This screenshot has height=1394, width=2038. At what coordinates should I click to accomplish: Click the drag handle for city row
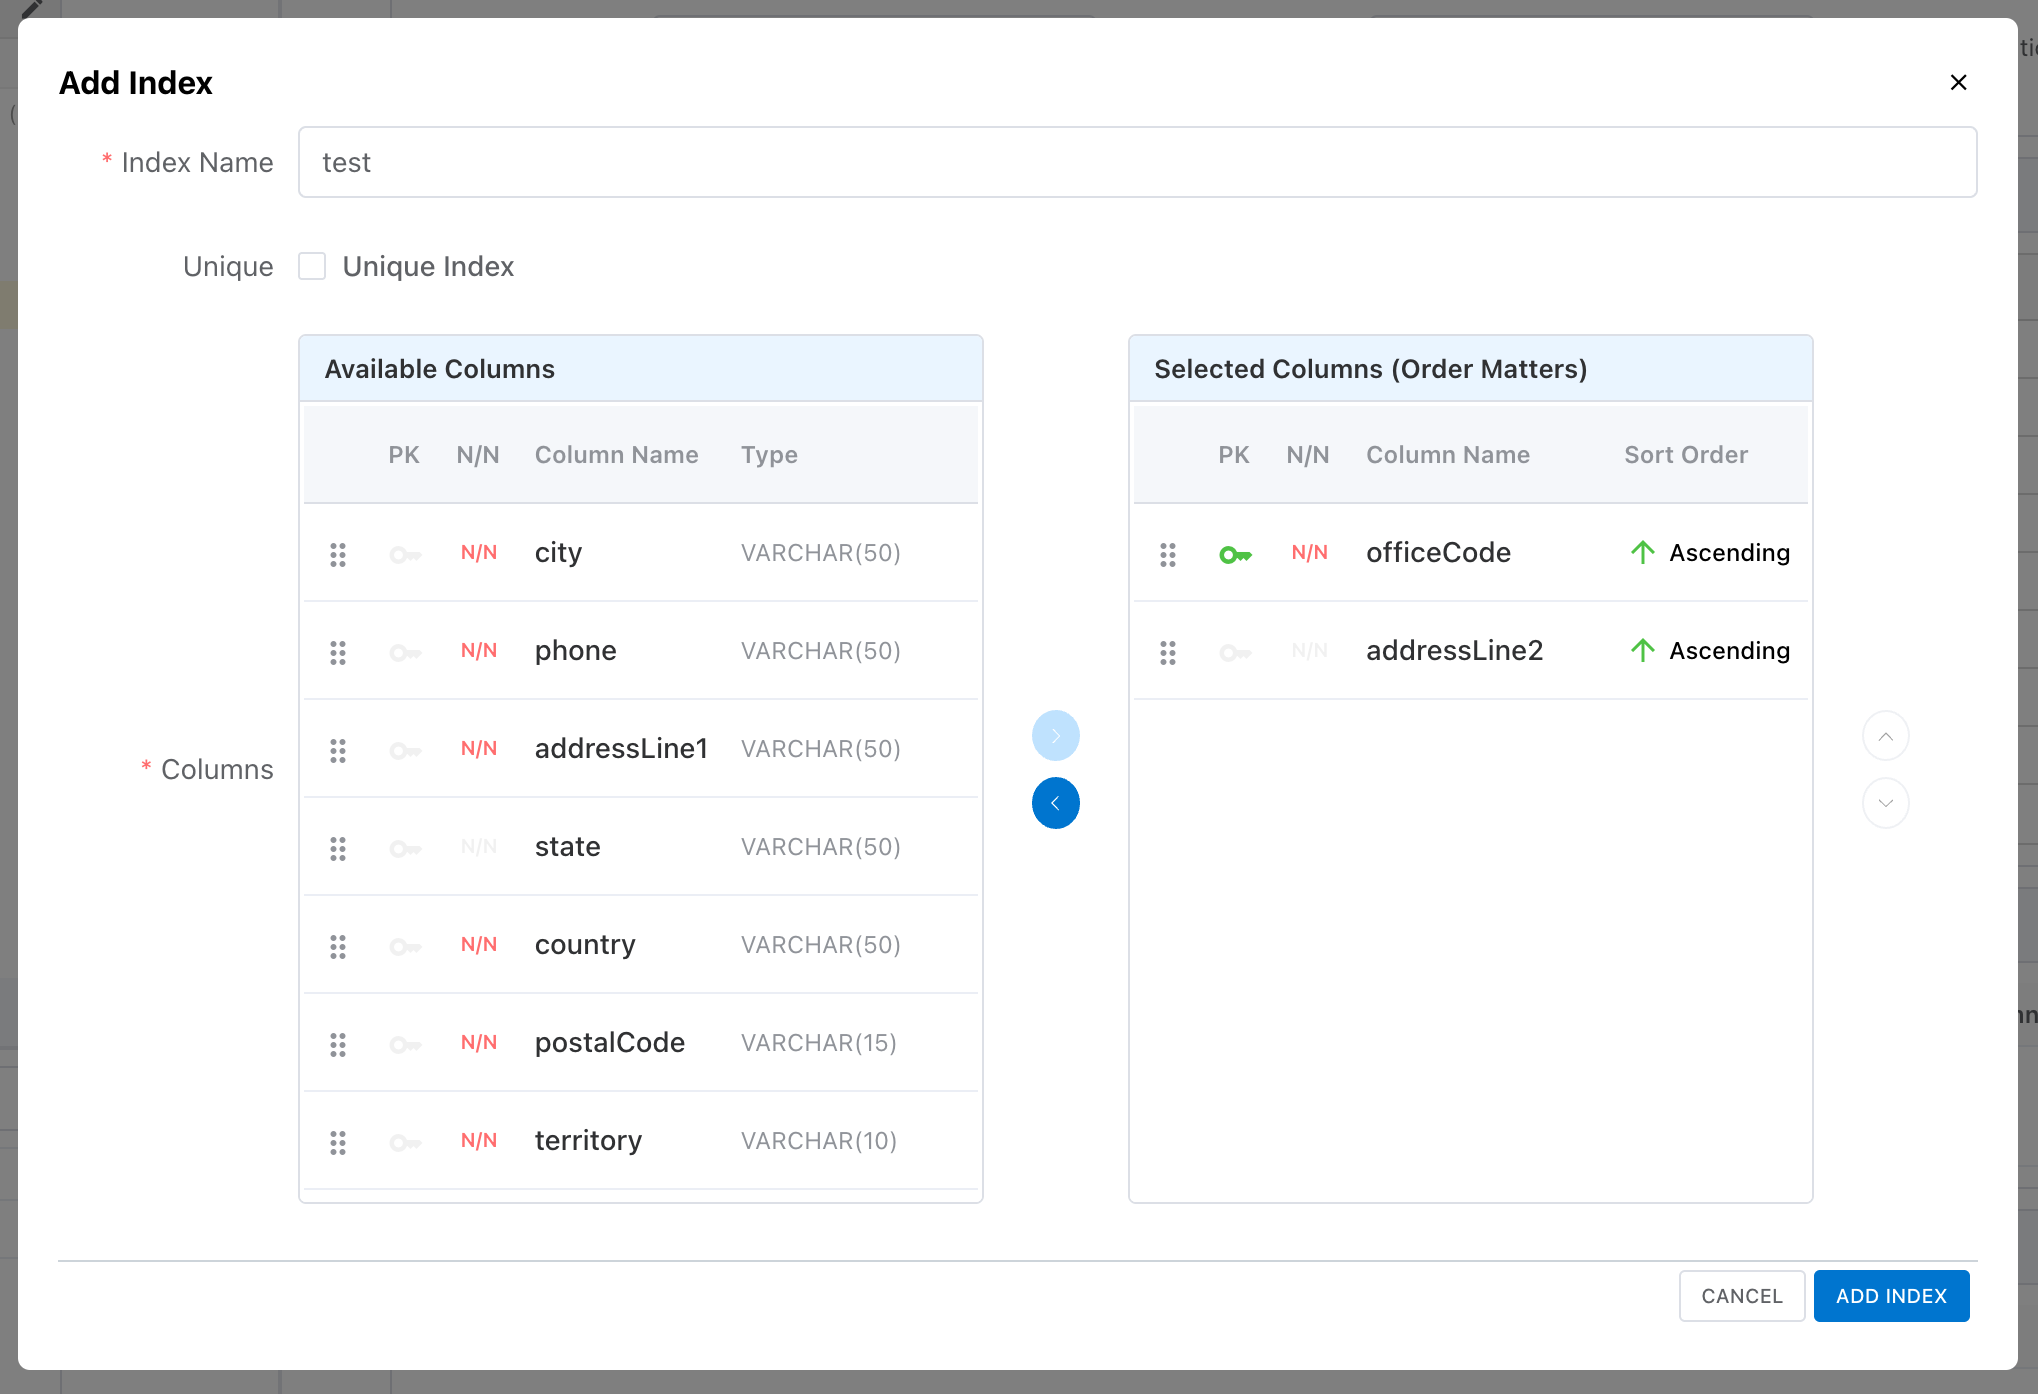(338, 554)
